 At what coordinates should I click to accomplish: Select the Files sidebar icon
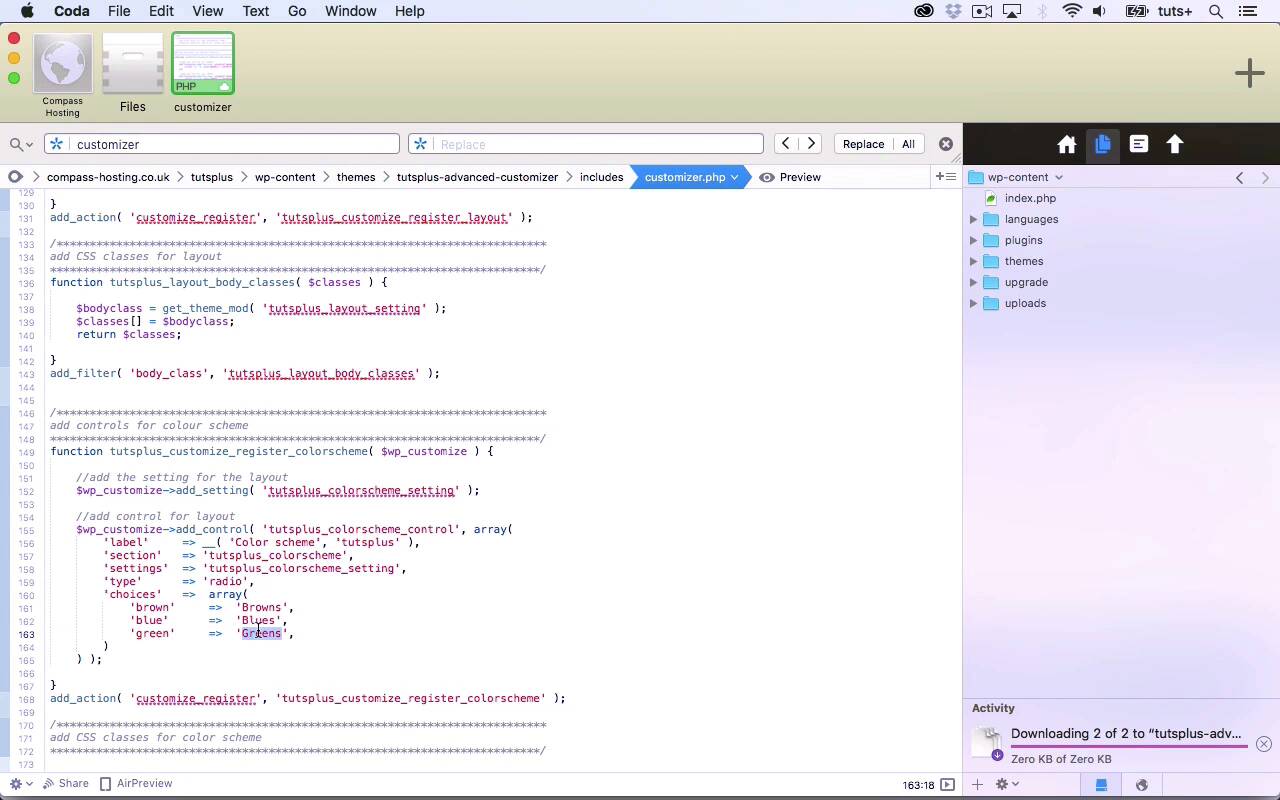pyautogui.click(x=1103, y=145)
